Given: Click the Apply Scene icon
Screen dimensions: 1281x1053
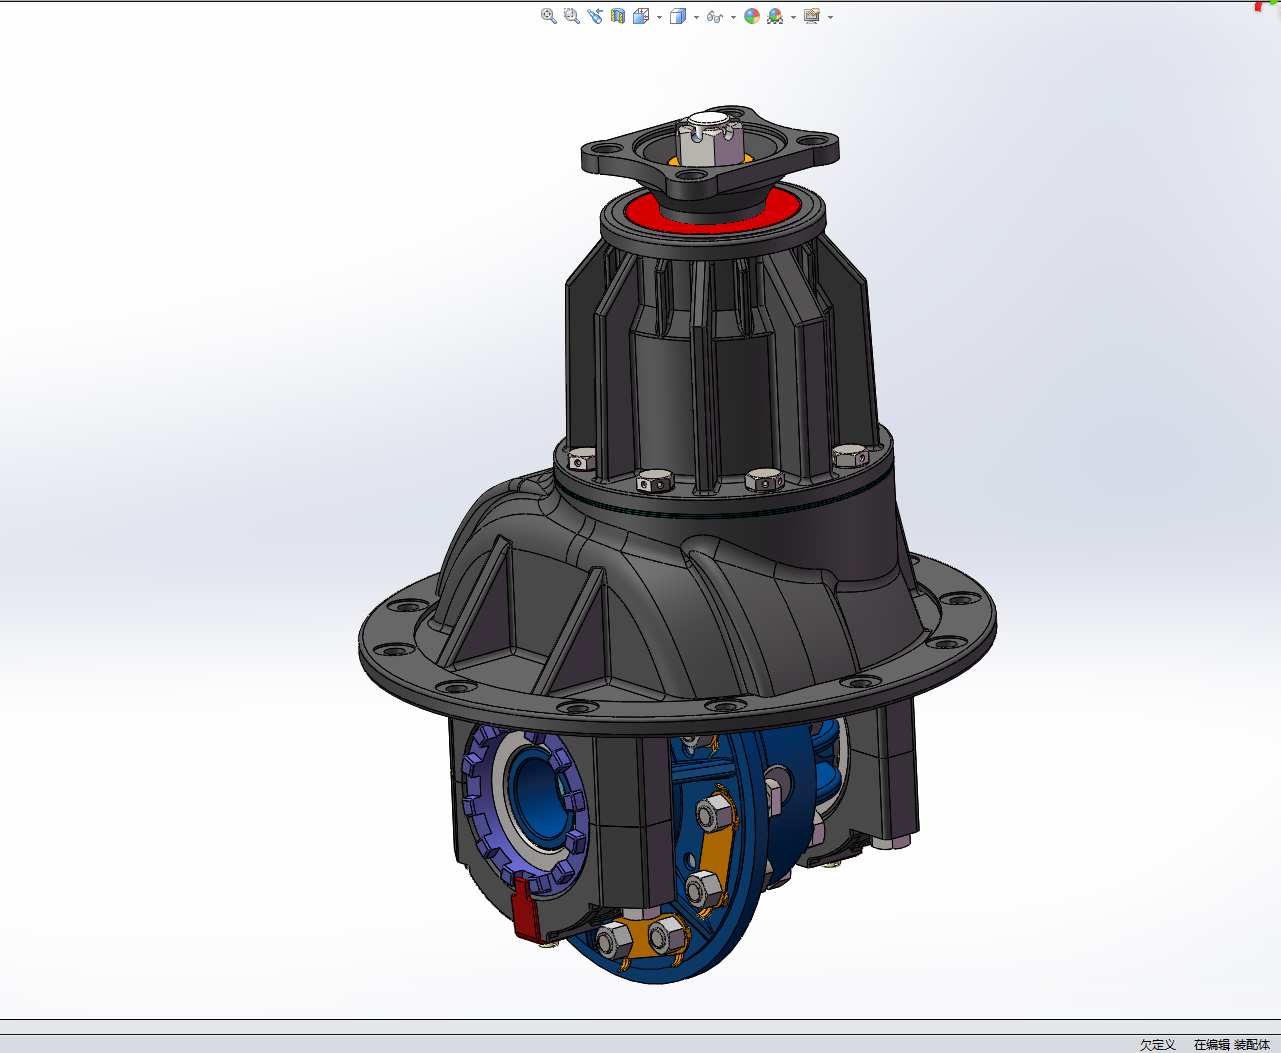Looking at the screenshot, I should pyautogui.click(x=775, y=16).
